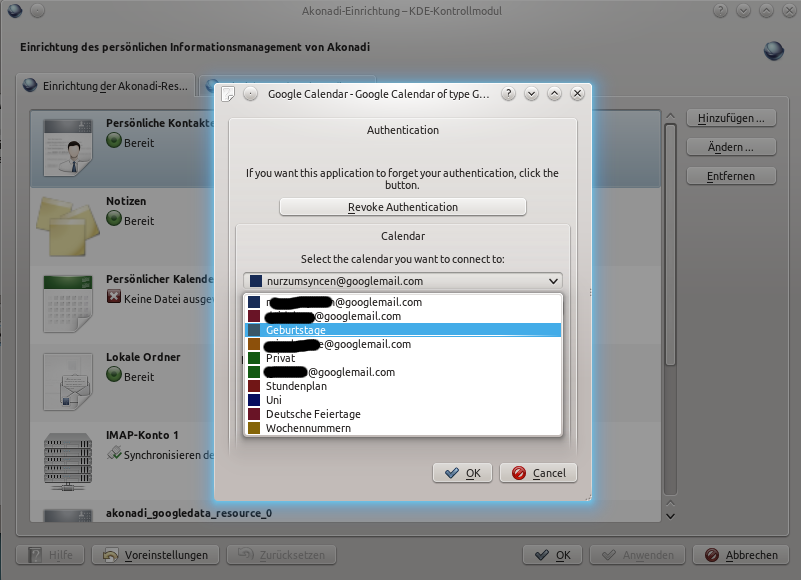Choose the second @googlemail.com entry with maroon swatch
This screenshot has width=801, height=580.
pos(403,316)
